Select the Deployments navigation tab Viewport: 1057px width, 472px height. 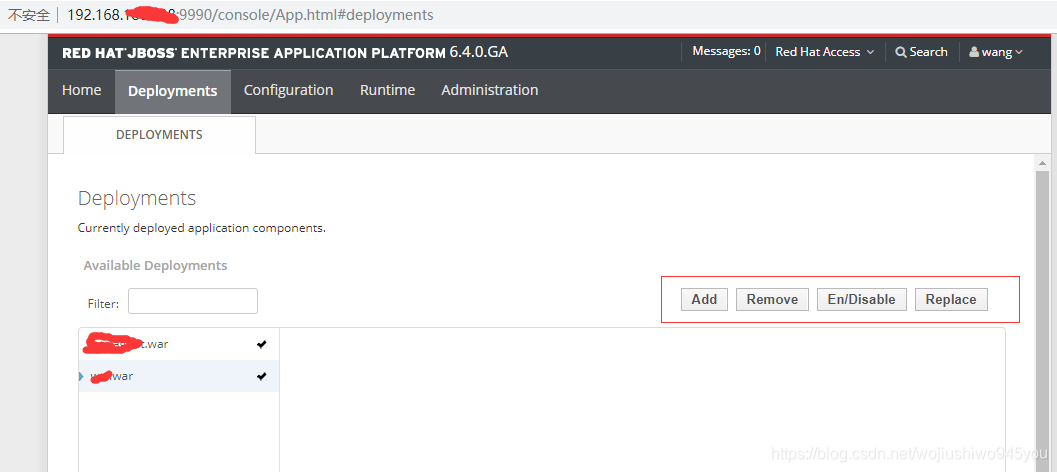click(x=173, y=91)
